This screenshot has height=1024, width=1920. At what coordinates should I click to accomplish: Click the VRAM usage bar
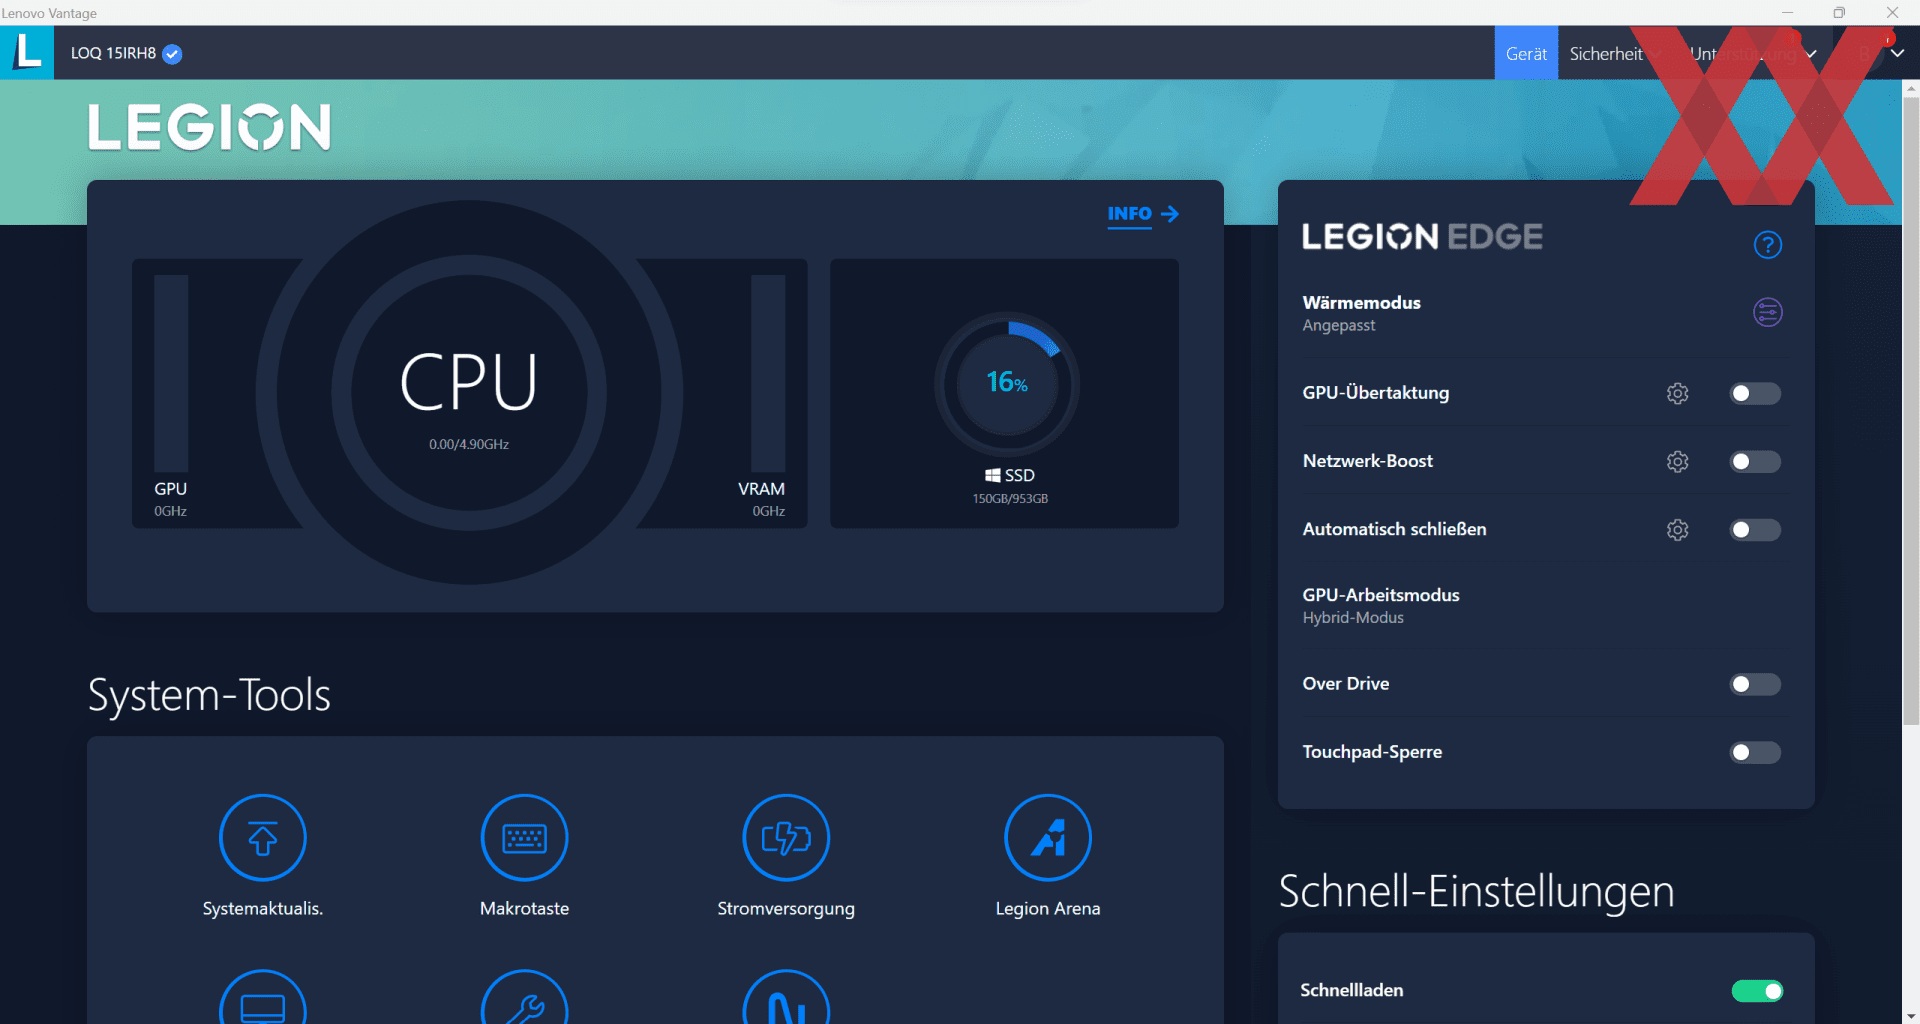pyautogui.click(x=768, y=373)
